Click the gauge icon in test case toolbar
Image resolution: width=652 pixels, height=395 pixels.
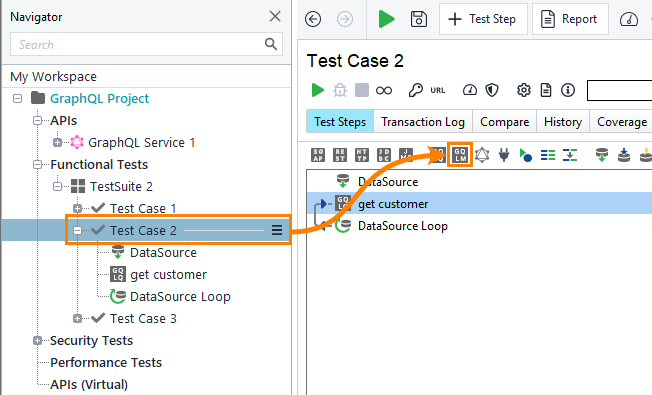[x=470, y=90]
